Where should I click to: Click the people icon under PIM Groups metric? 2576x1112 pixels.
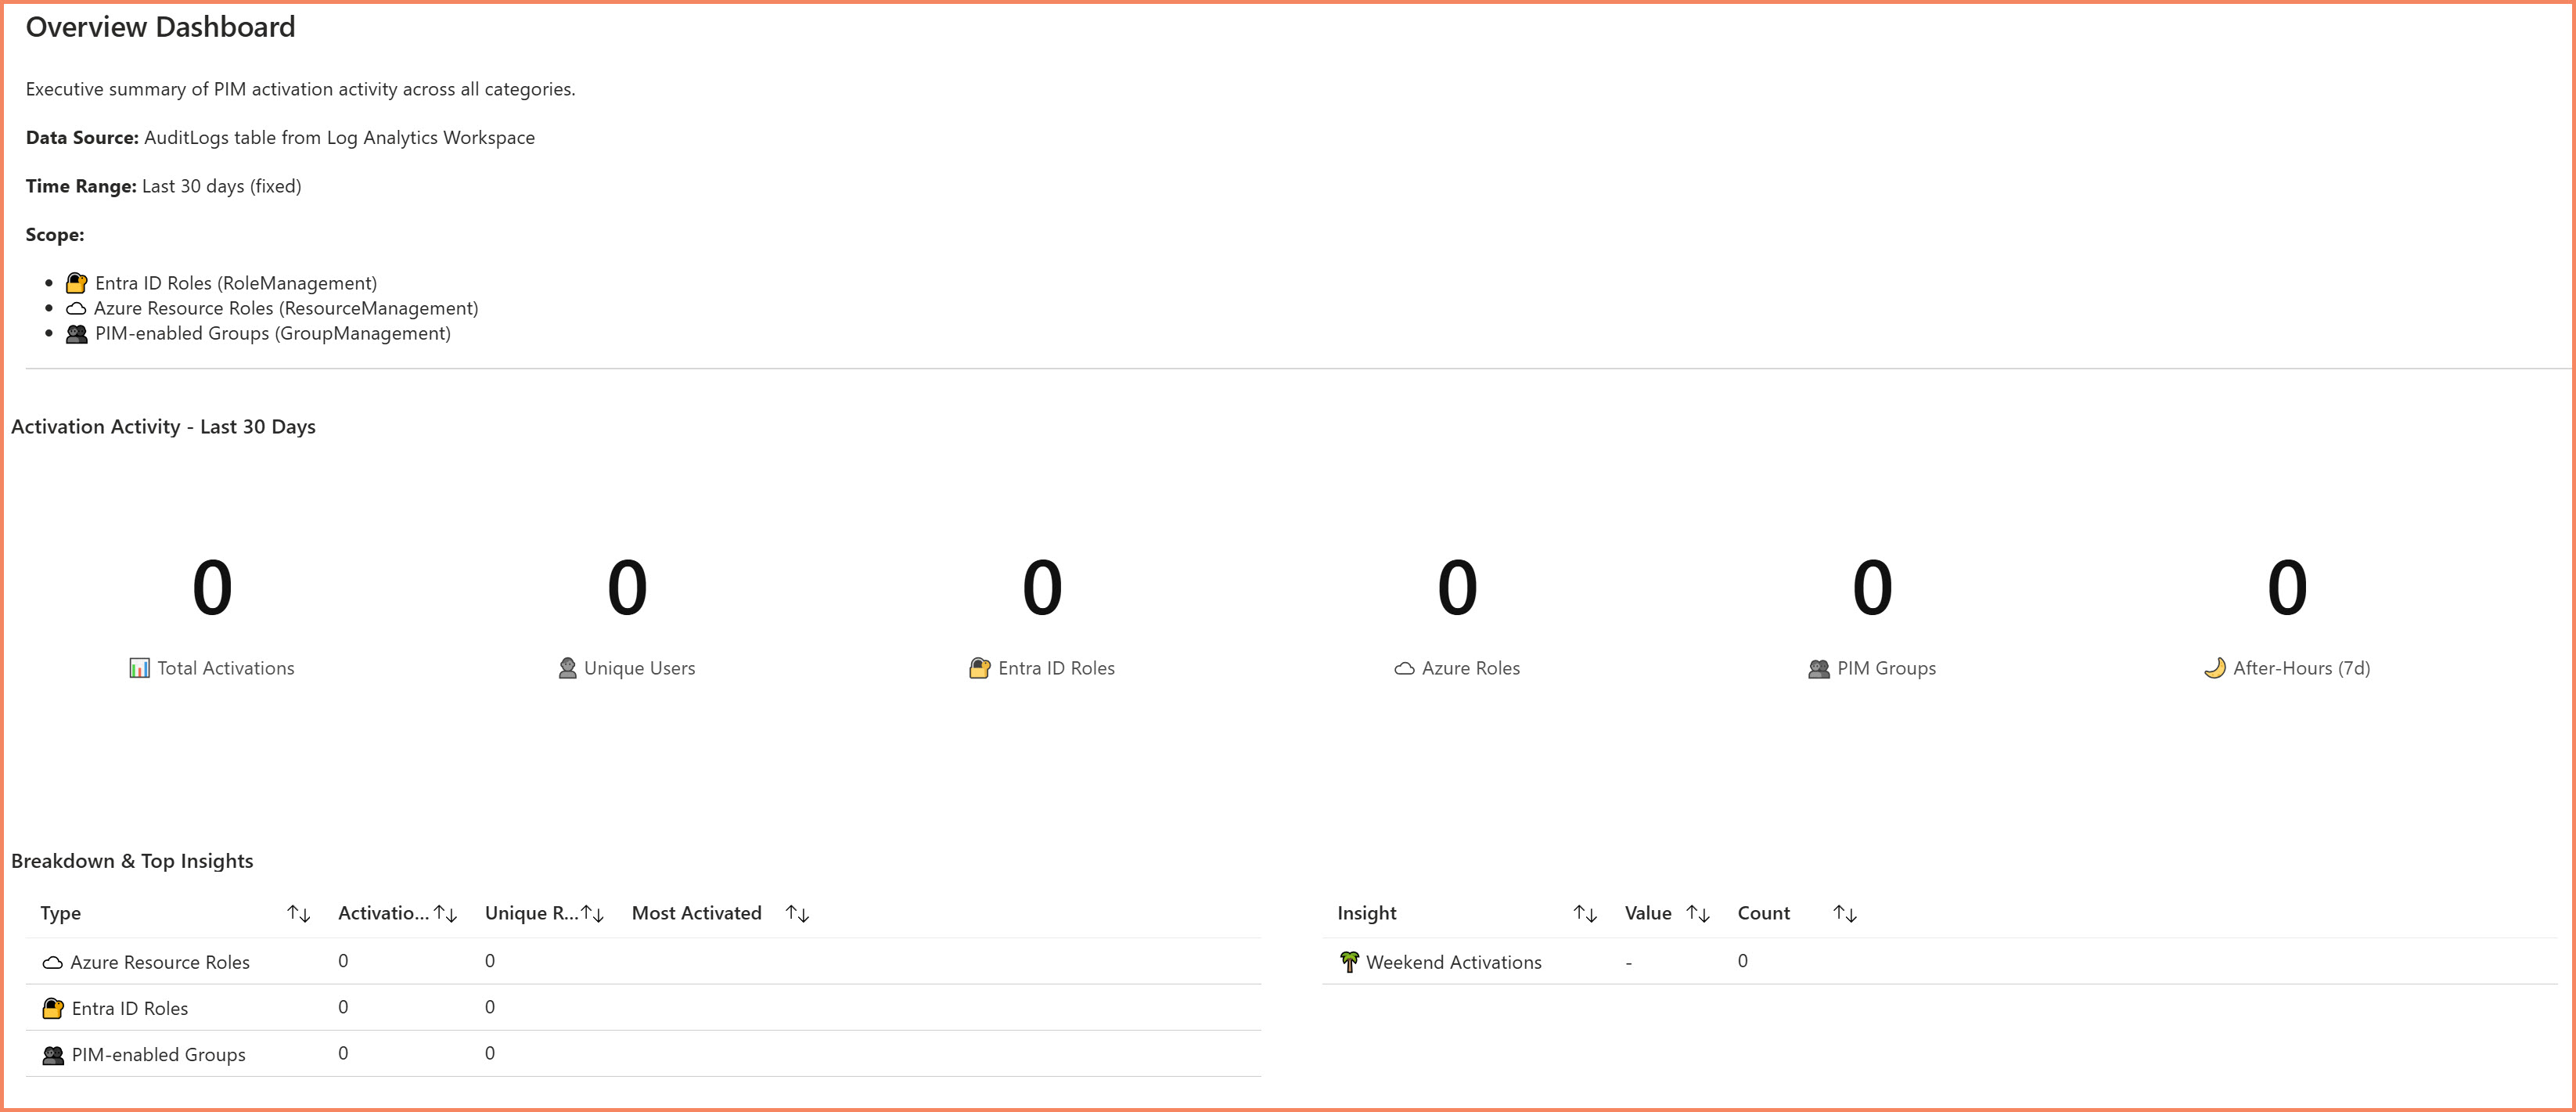[x=1819, y=667]
